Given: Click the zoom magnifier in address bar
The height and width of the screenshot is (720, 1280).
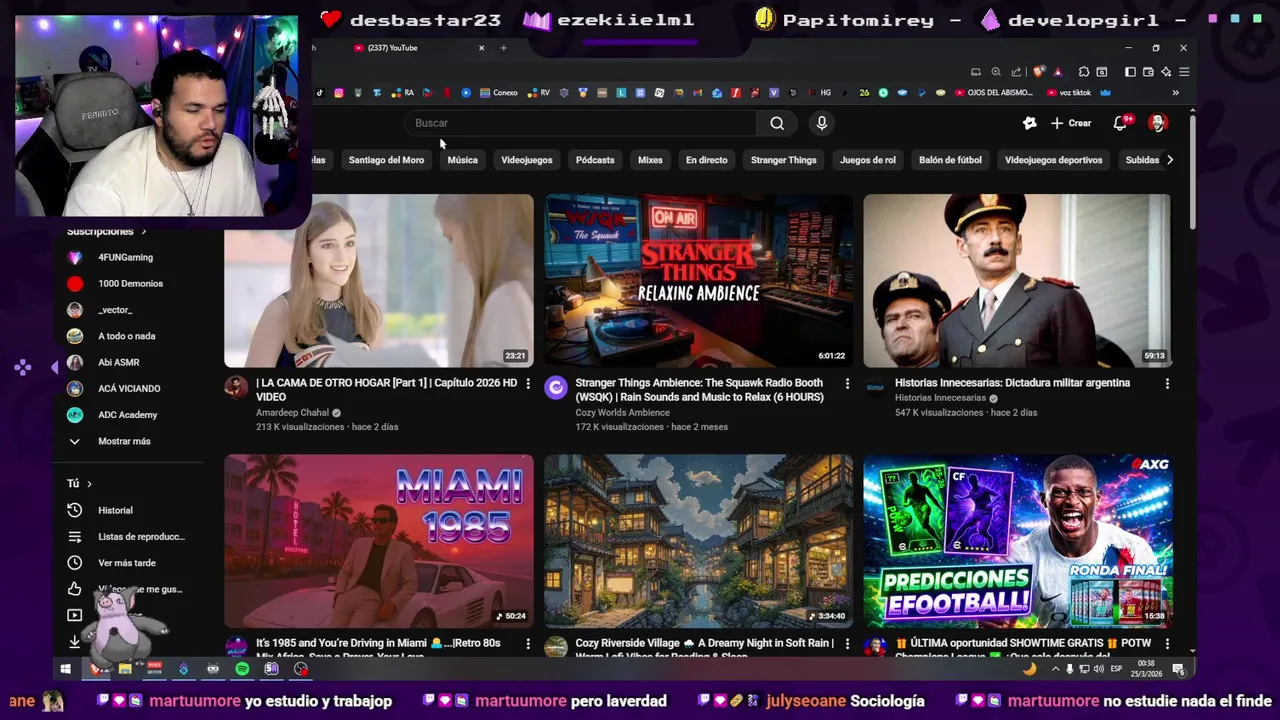Looking at the screenshot, I should pyautogui.click(x=996, y=72).
